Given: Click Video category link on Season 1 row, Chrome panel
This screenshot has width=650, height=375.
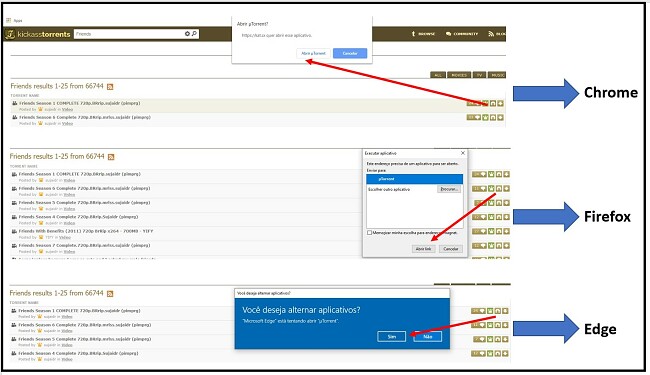Looking at the screenshot, I should pos(67,109).
